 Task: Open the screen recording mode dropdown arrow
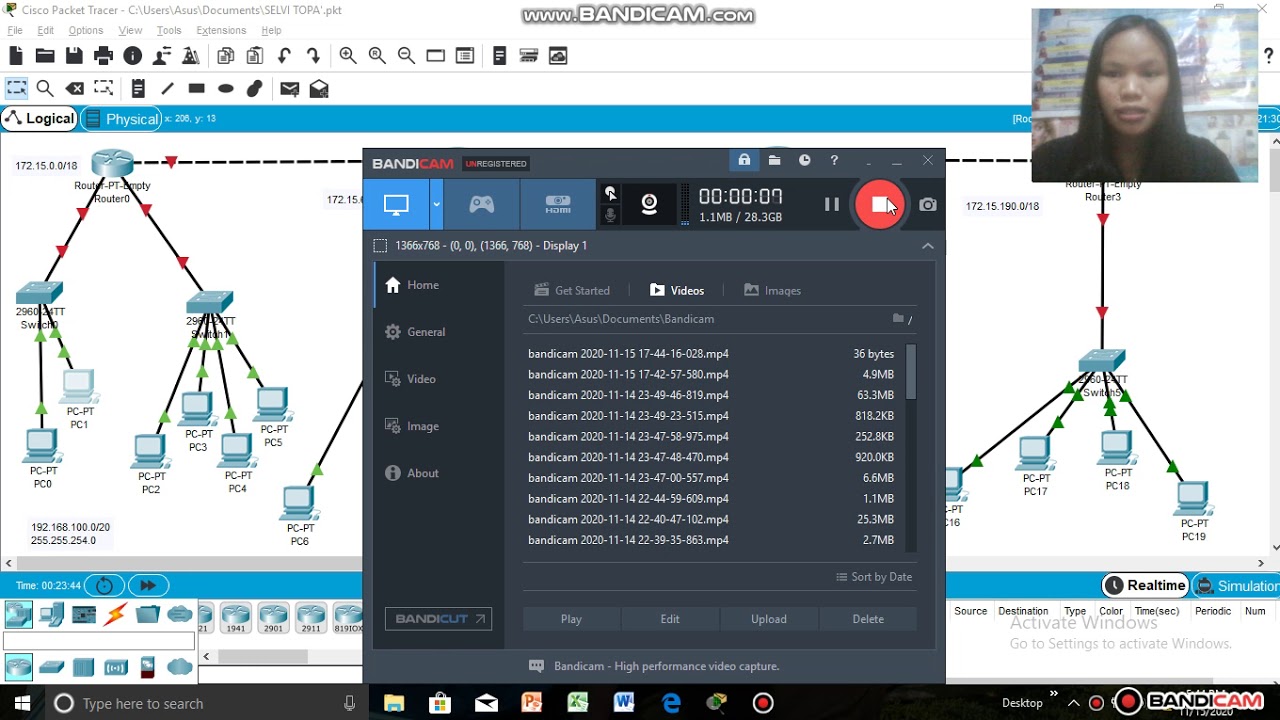[x=436, y=205]
